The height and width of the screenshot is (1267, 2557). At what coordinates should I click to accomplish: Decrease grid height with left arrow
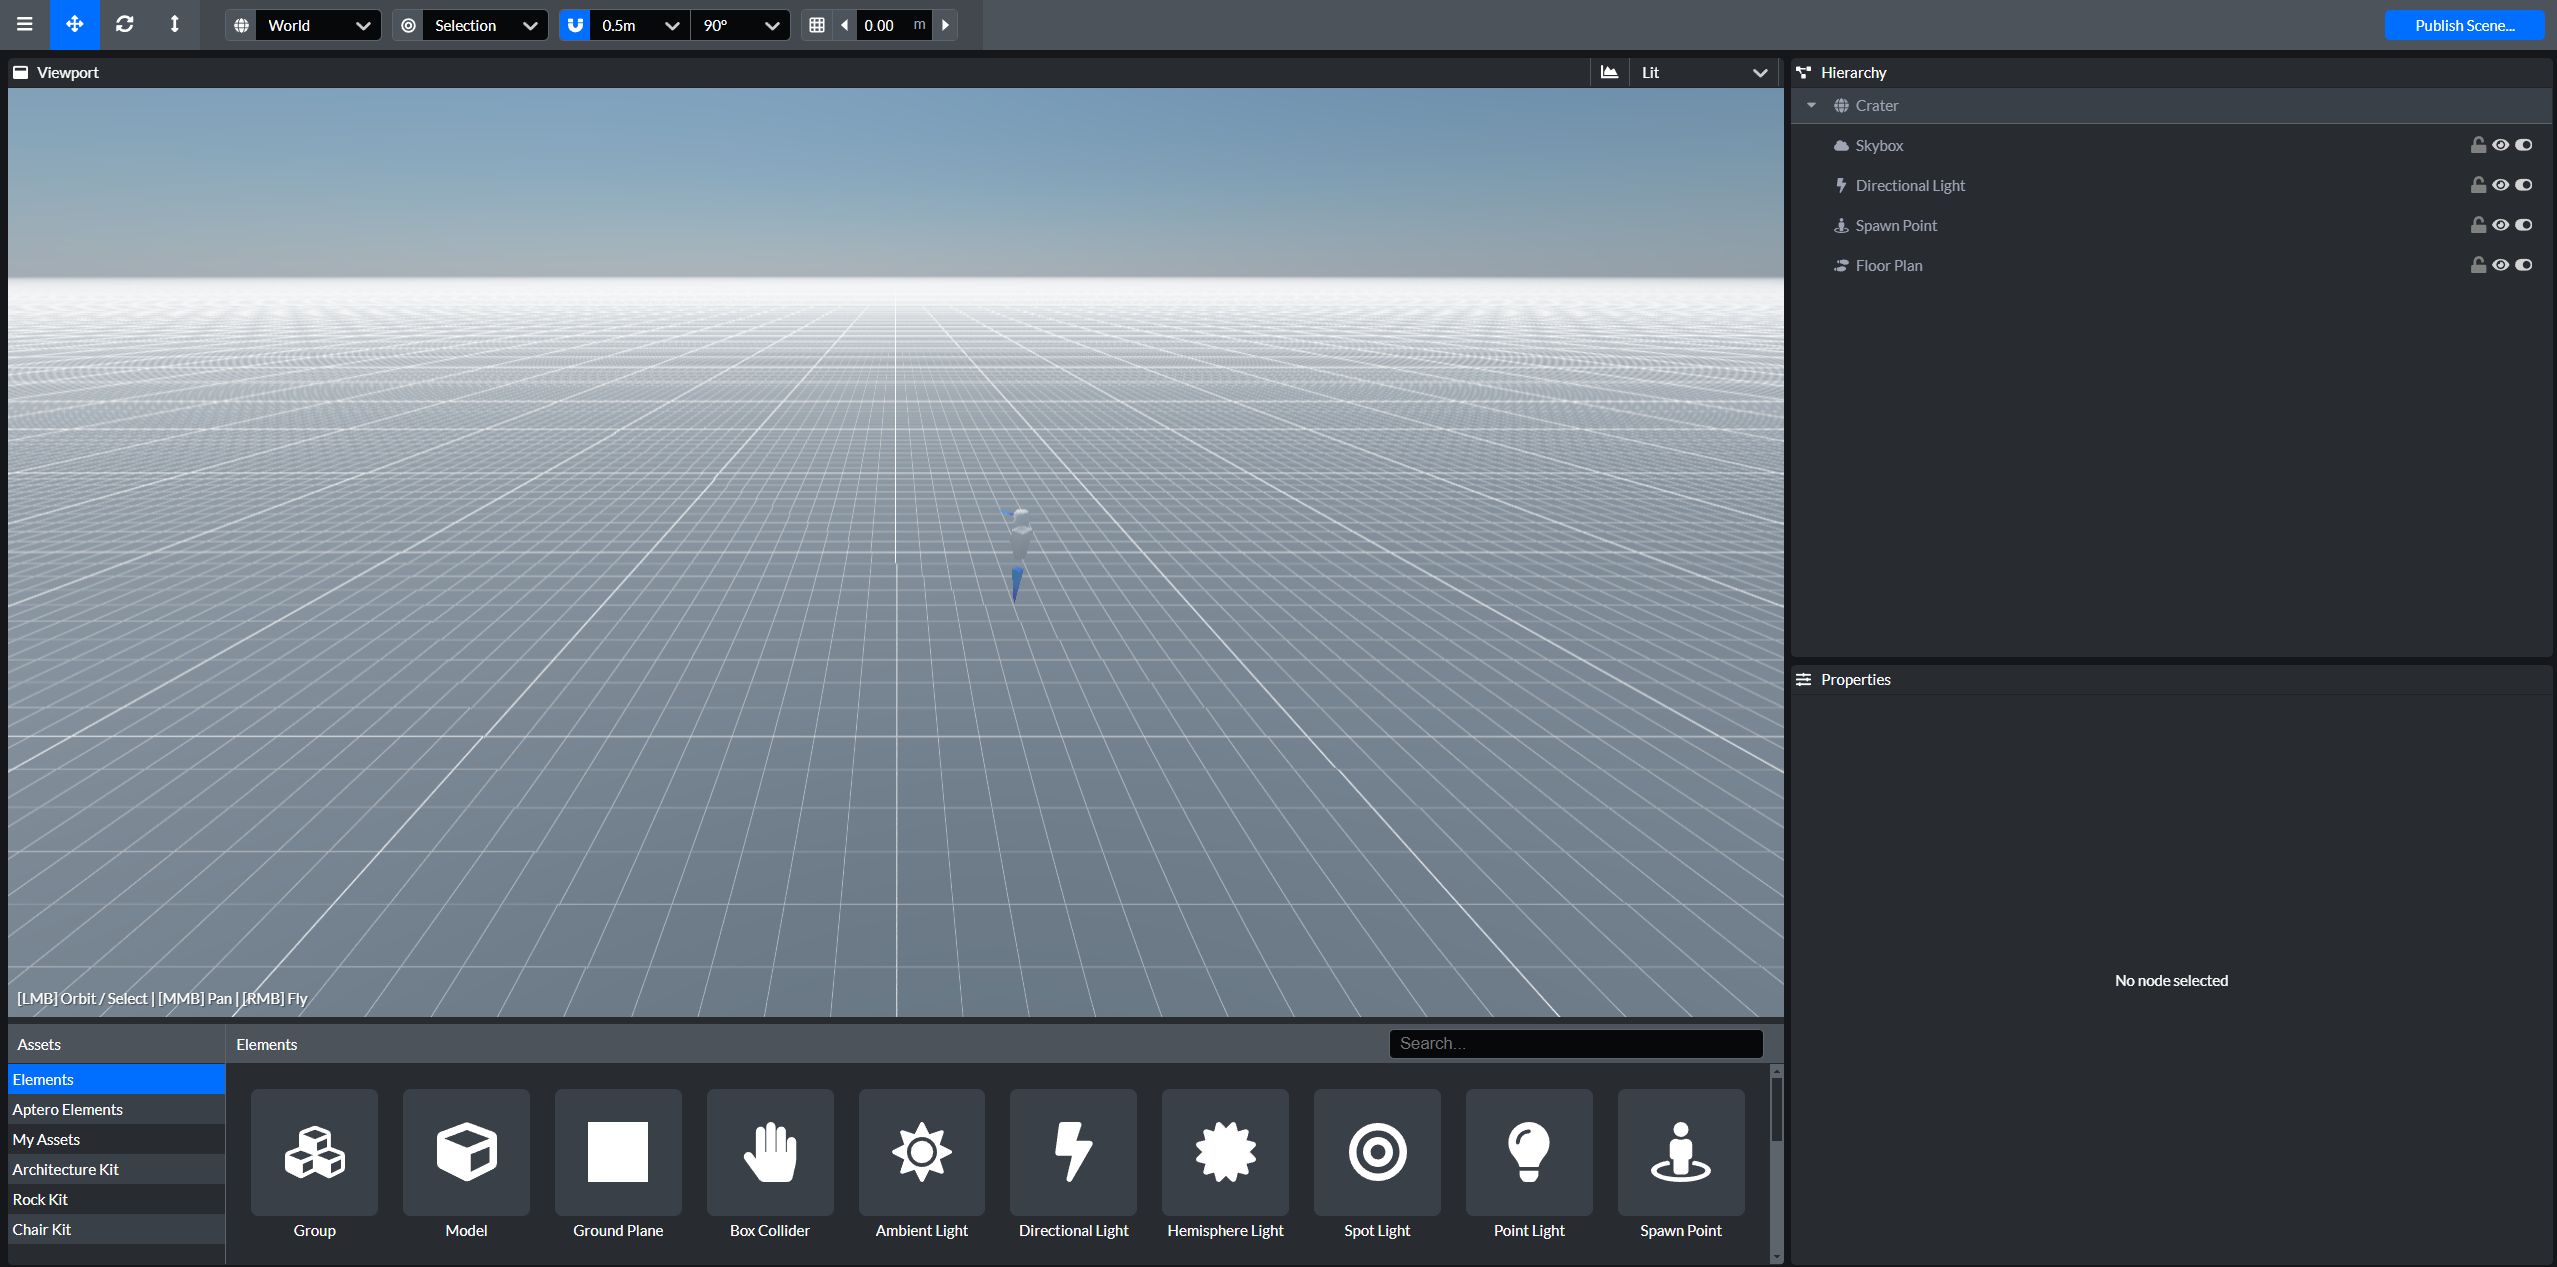[x=845, y=25]
